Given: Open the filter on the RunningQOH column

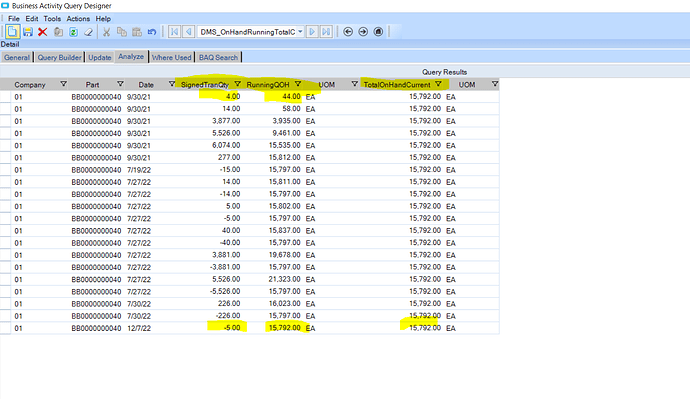Looking at the screenshot, I should [x=298, y=84].
